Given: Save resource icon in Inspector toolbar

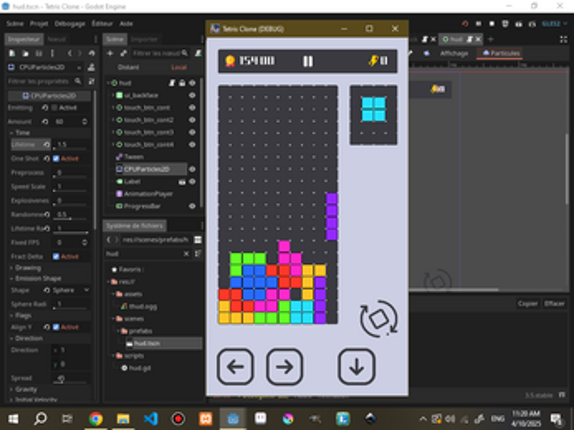Looking at the screenshot, I should [x=38, y=53].
